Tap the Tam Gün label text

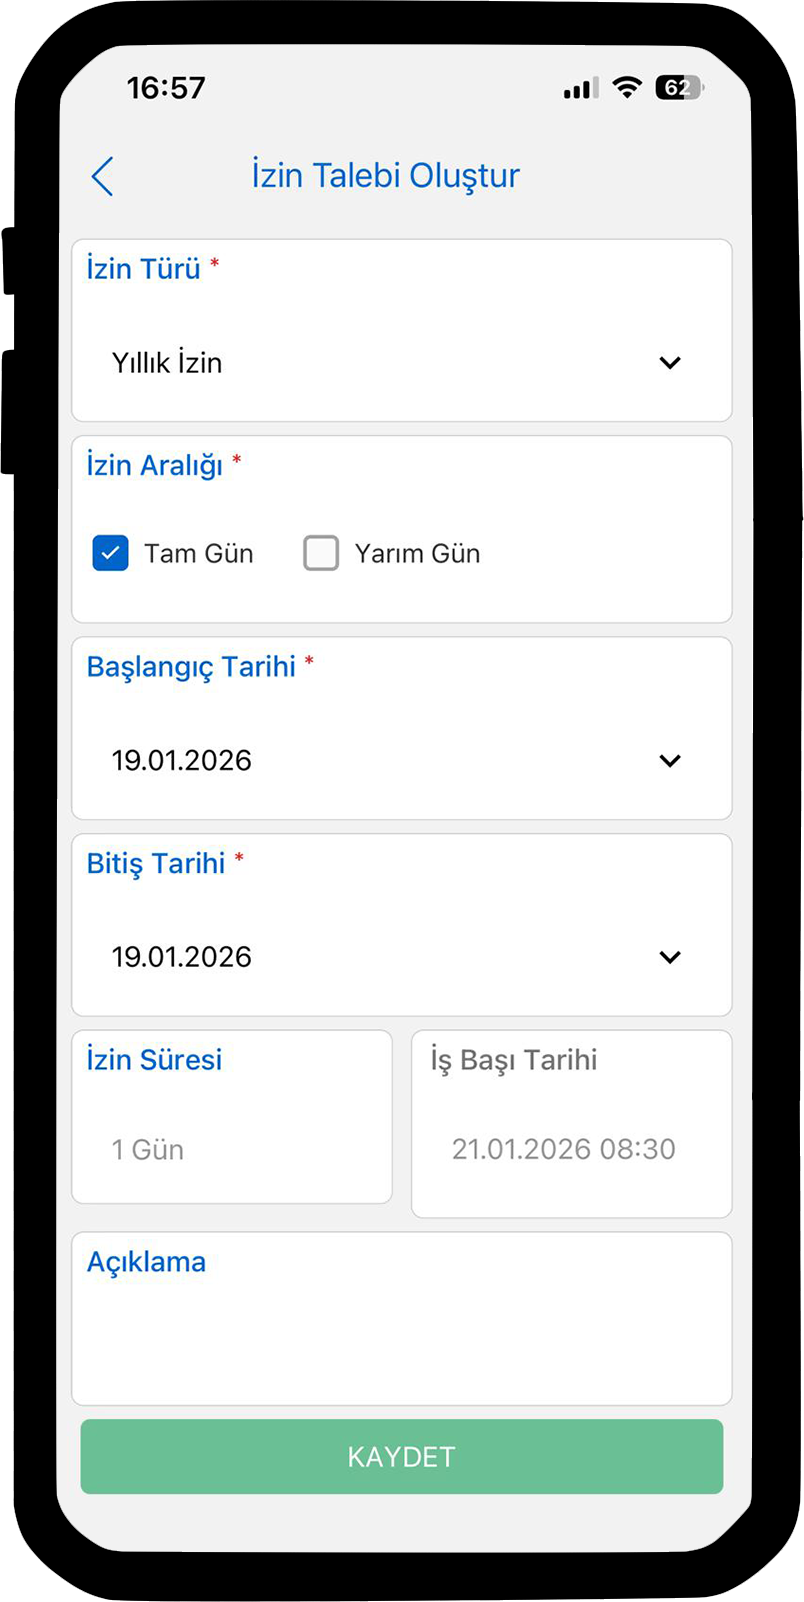(198, 554)
